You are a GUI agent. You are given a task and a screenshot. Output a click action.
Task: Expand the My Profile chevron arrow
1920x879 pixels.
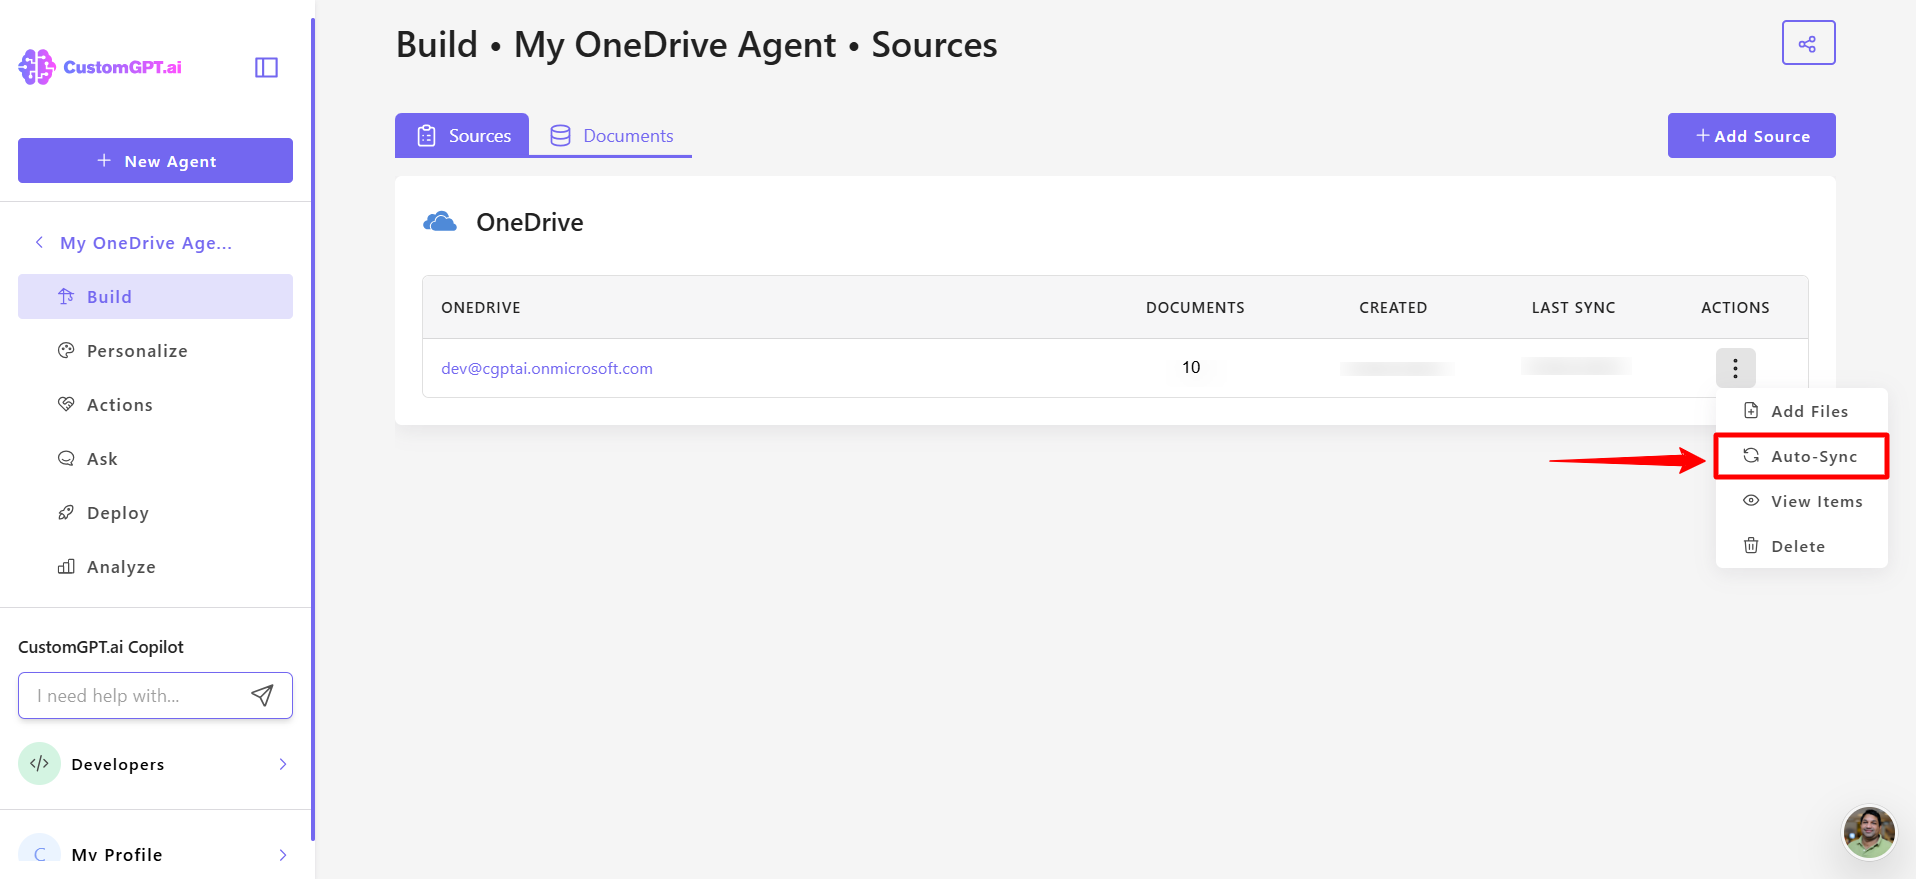pyautogui.click(x=283, y=855)
